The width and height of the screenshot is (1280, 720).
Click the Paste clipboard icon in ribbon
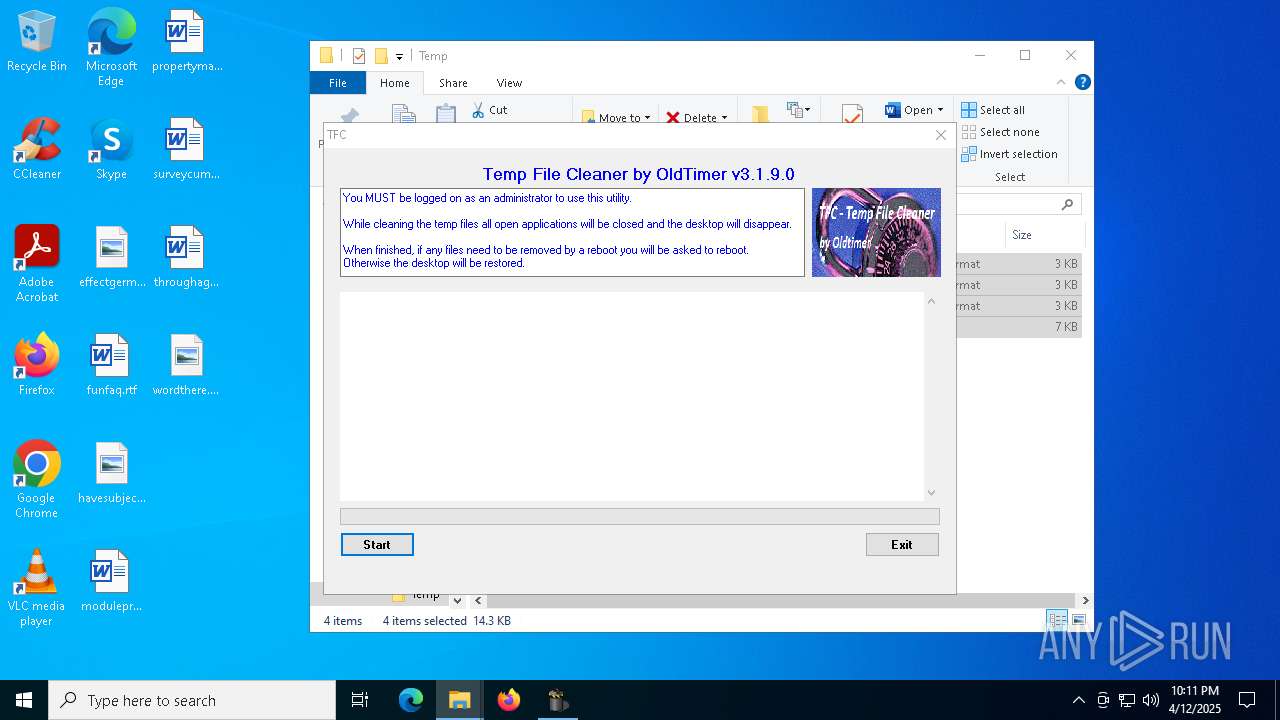point(446,113)
